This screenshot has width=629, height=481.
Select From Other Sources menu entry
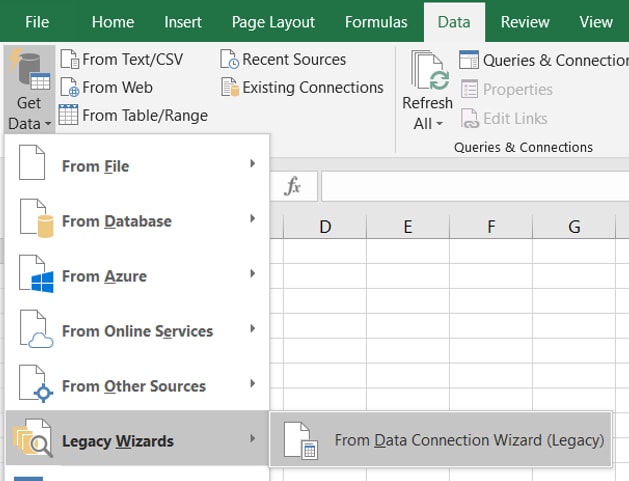coord(136,386)
